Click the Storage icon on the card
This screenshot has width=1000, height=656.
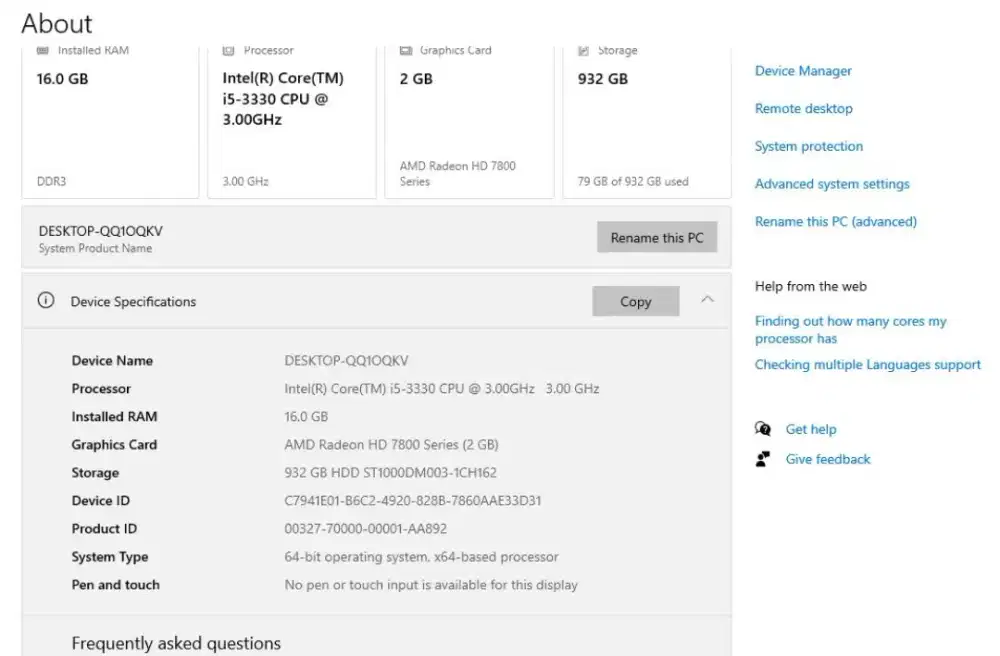(x=584, y=50)
